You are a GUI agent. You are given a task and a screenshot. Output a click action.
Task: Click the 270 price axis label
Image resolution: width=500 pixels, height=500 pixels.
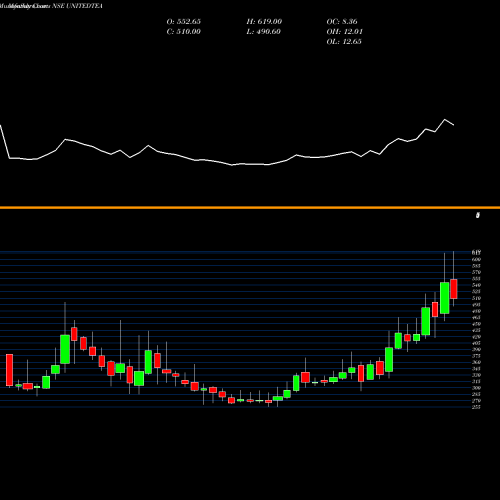click(x=476, y=401)
